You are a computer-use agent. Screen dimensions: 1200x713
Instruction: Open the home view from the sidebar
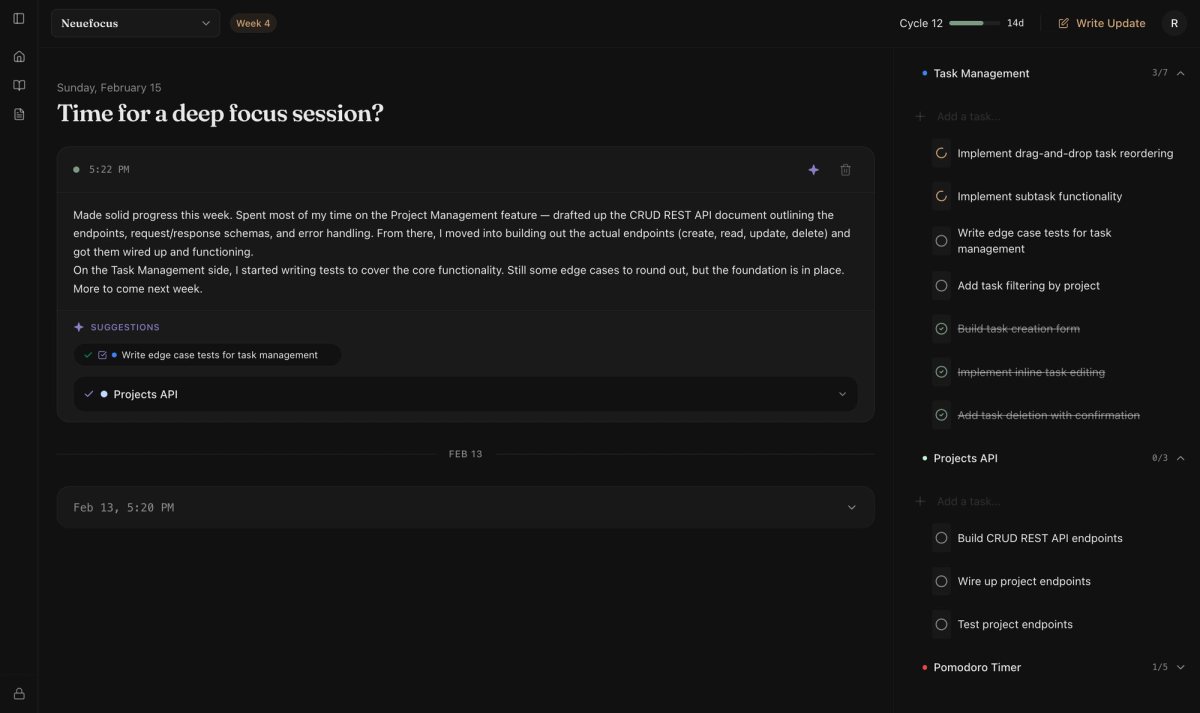point(18,56)
